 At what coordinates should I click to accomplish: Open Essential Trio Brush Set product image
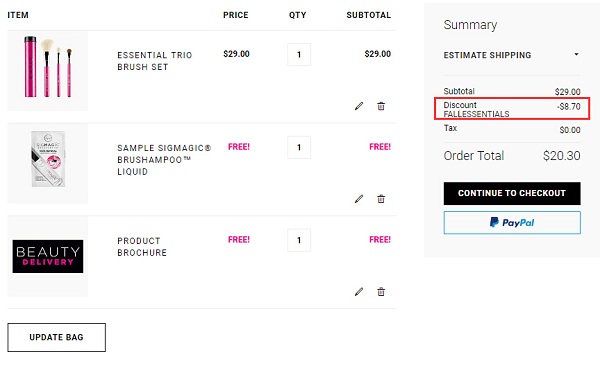[x=48, y=70]
